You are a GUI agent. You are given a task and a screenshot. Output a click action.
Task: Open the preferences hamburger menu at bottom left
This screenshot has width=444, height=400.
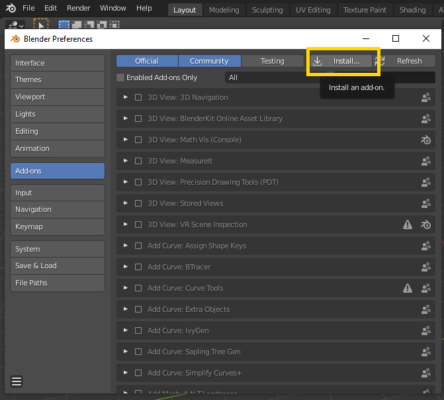(17, 381)
